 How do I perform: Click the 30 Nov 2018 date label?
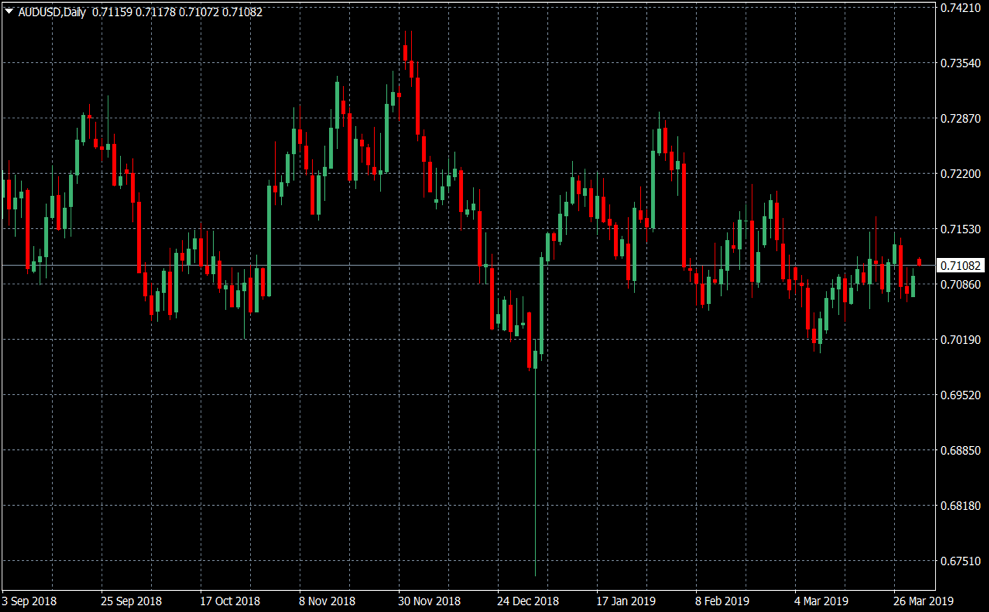tap(429, 601)
